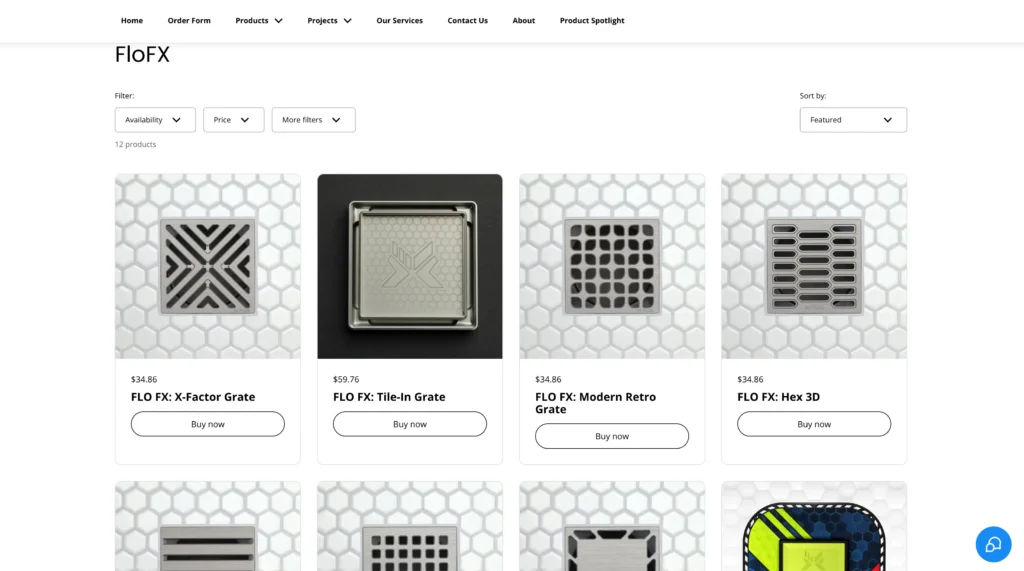Buy the Hex 3D grate now
The height and width of the screenshot is (571, 1024).
coord(814,424)
